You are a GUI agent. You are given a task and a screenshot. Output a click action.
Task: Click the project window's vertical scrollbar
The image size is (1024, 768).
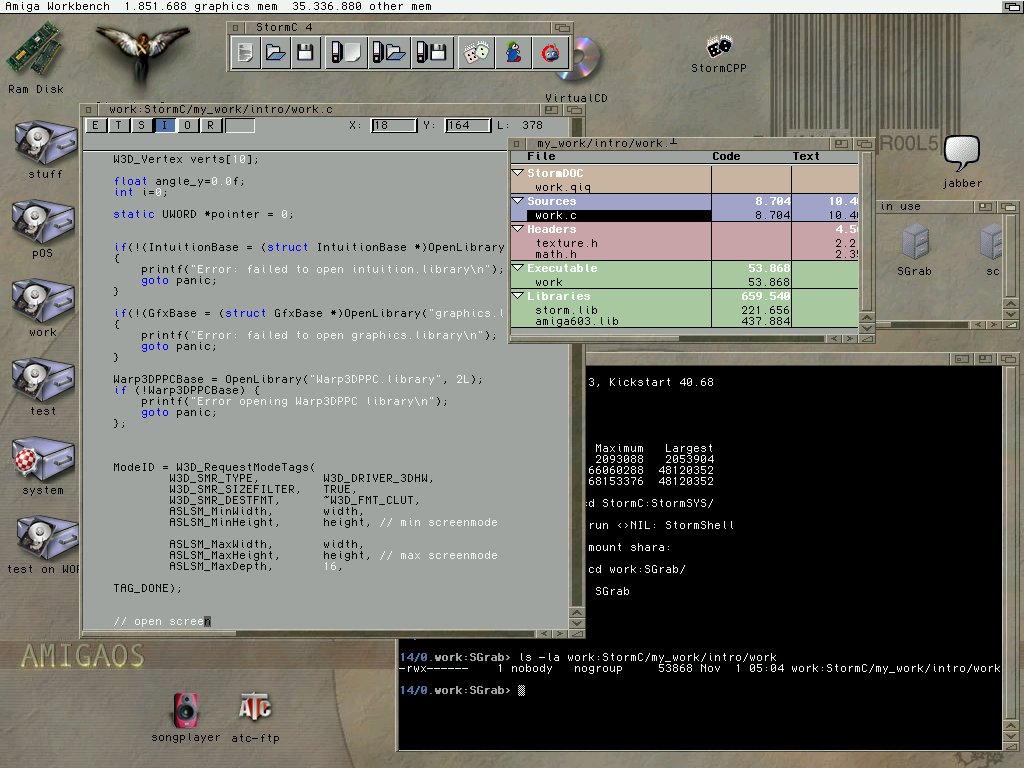tap(867, 232)
